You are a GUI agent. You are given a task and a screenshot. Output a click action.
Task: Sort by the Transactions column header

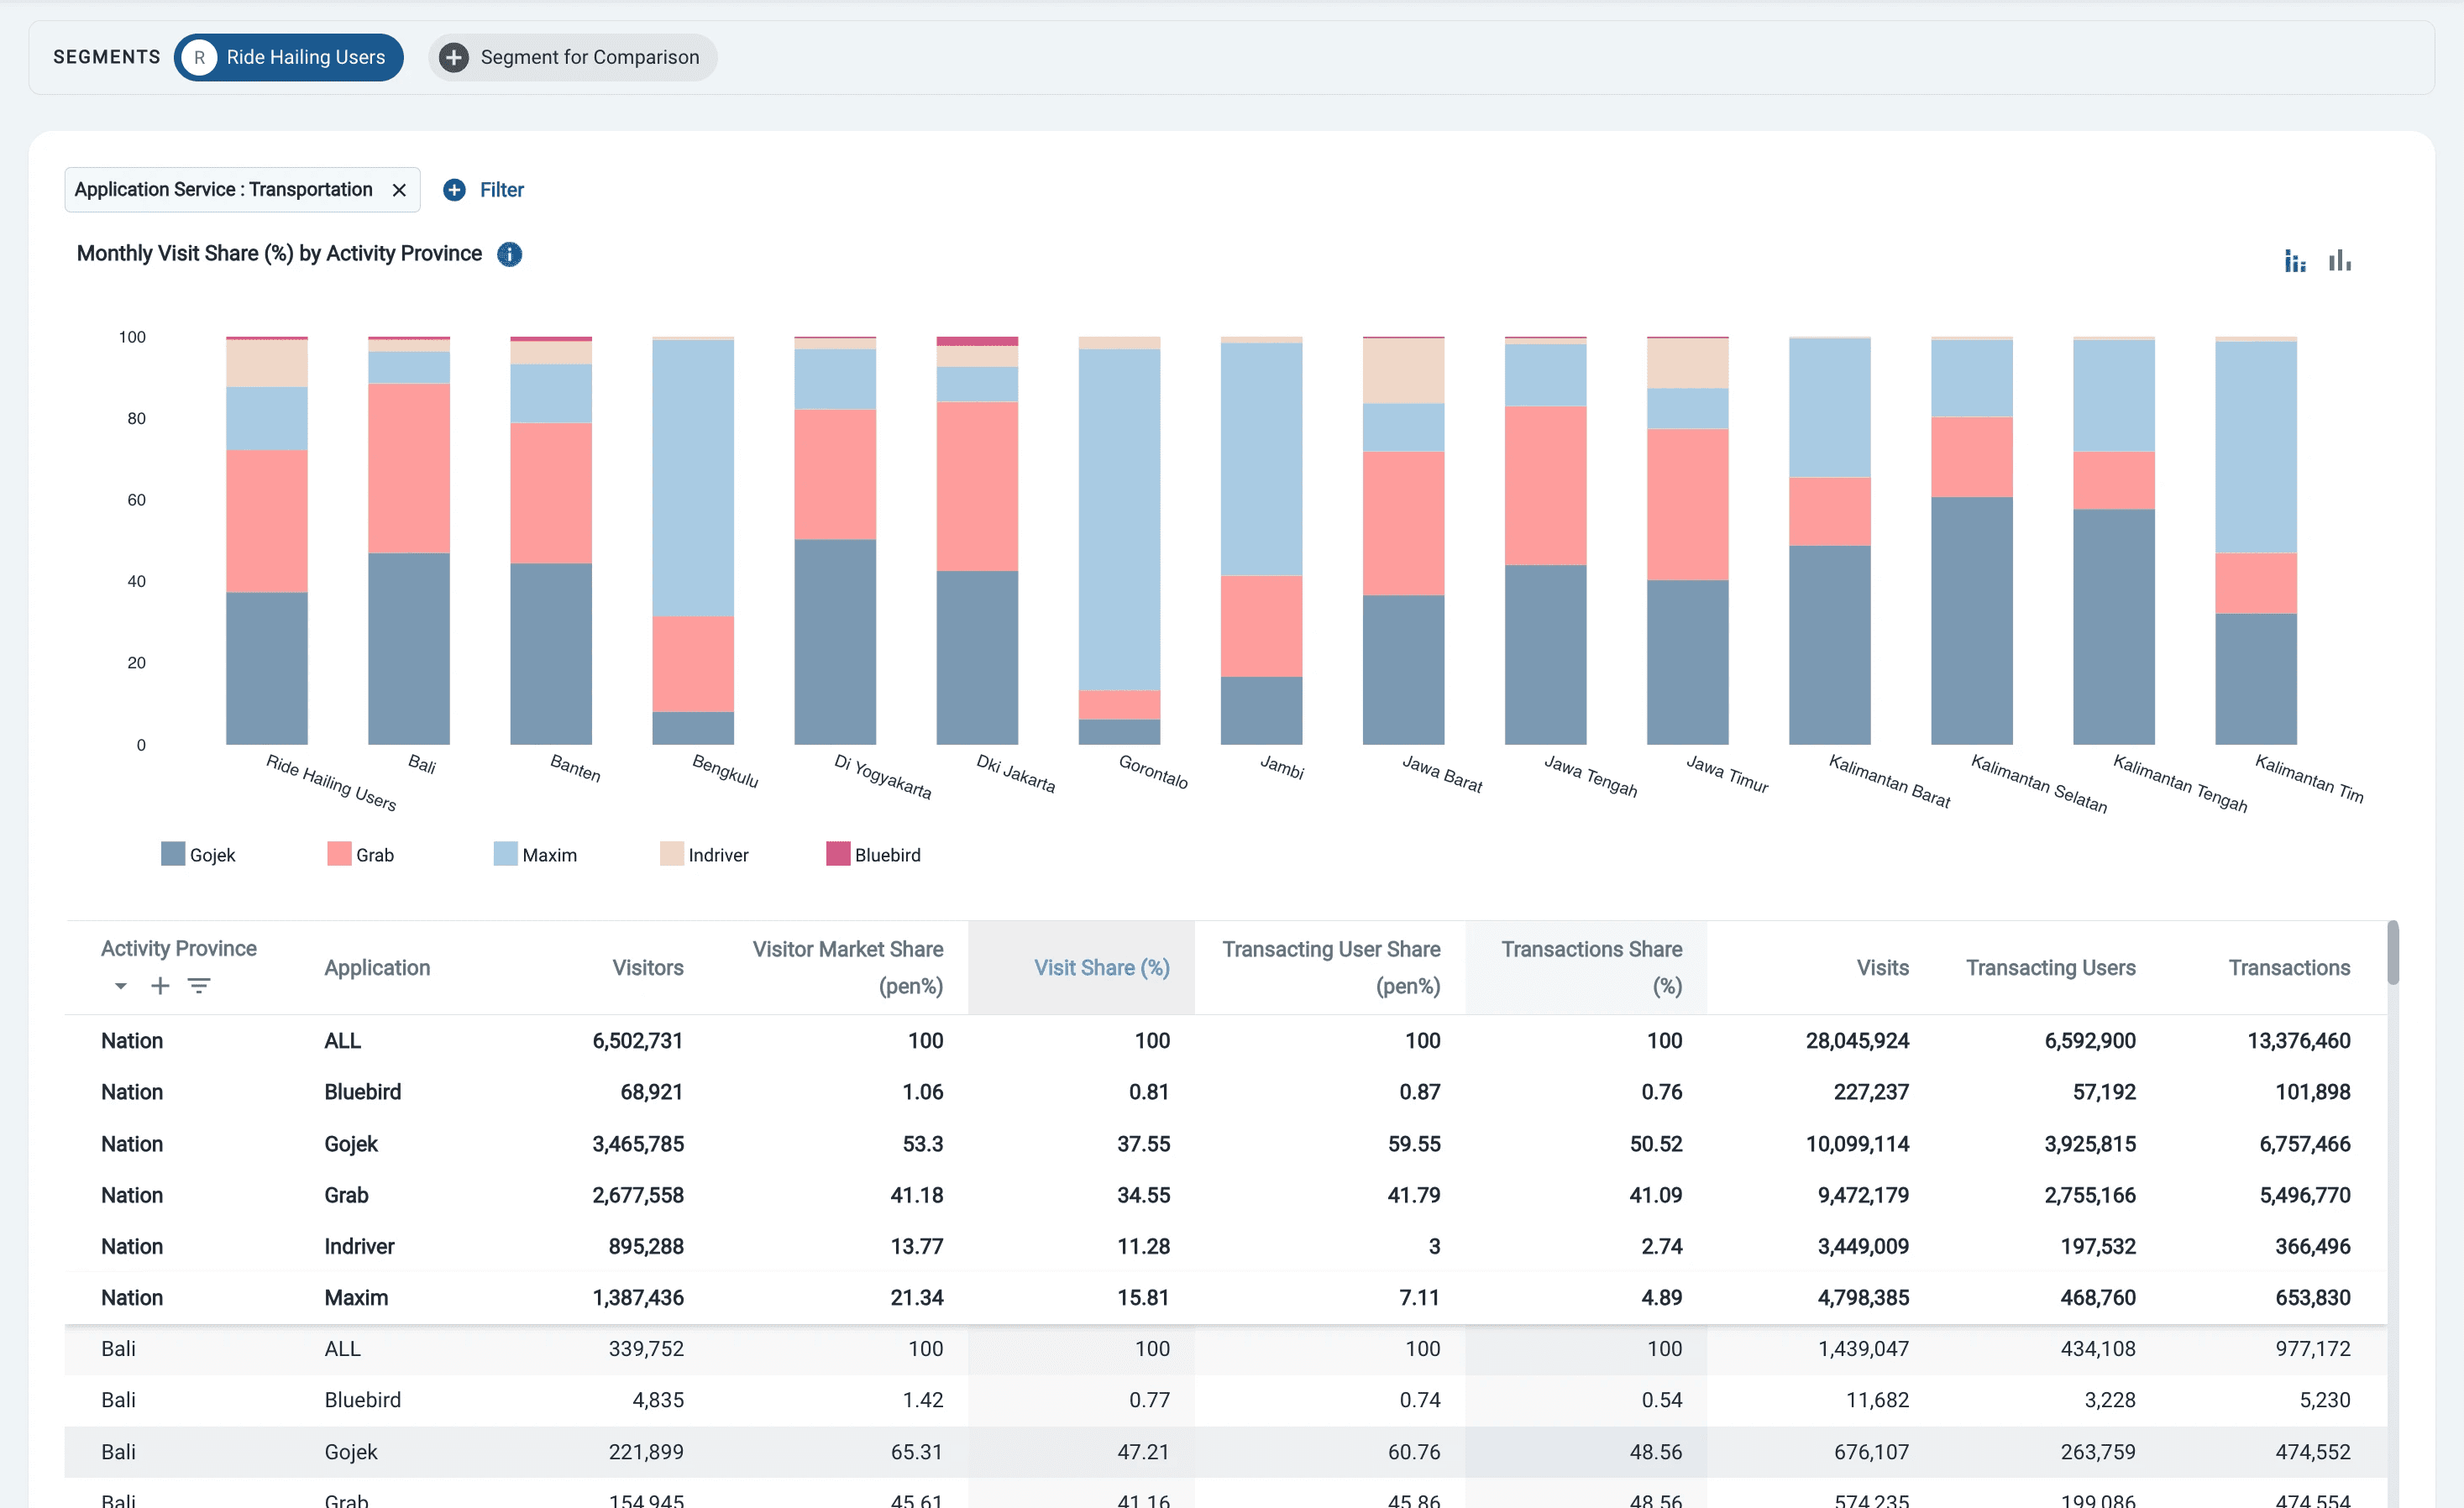(x=2289, y=968)
